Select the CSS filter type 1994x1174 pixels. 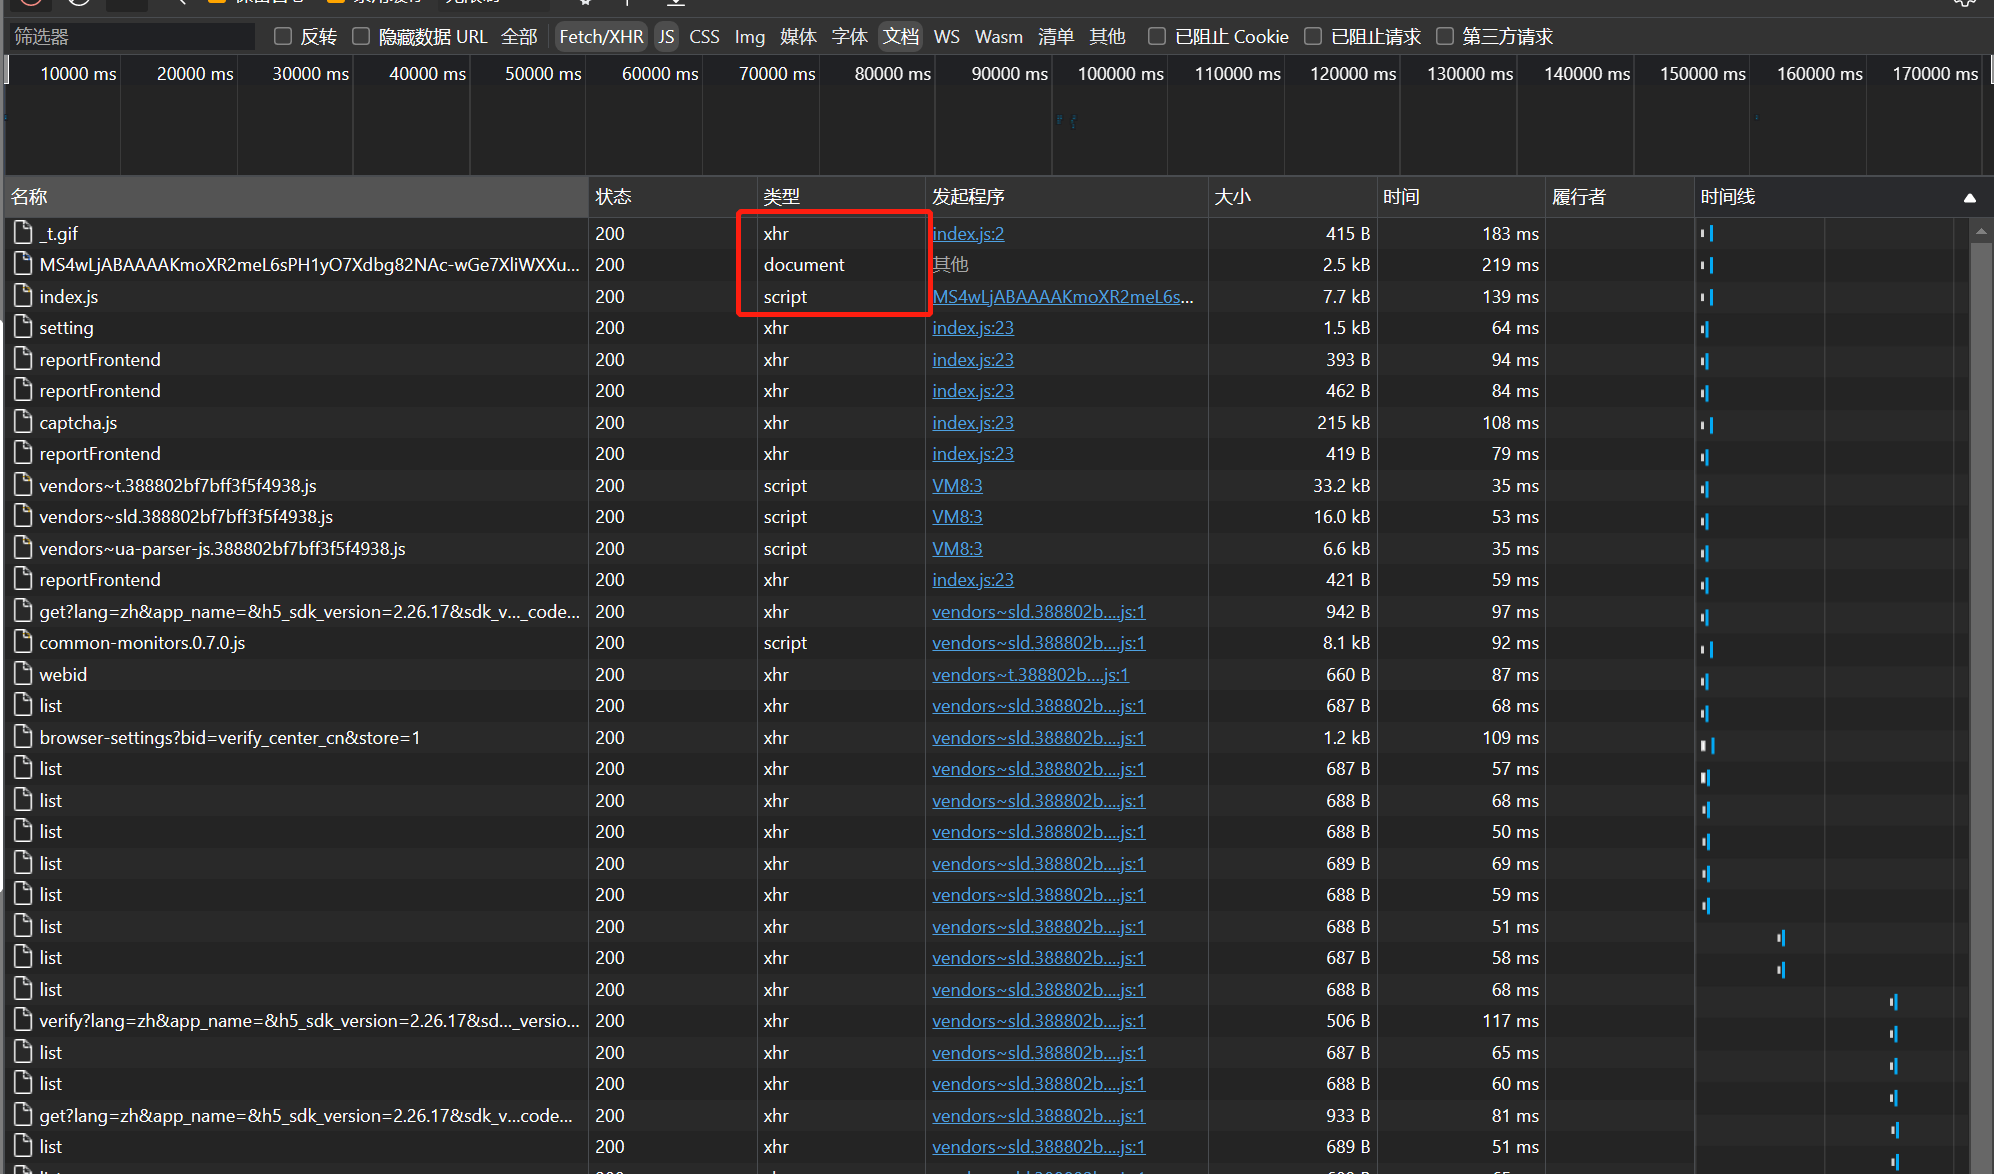point(704,37)
